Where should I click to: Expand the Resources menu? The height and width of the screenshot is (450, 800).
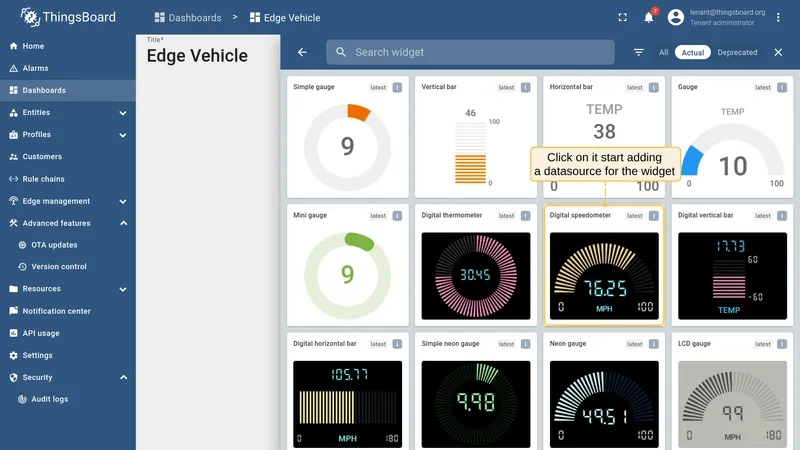123,289
